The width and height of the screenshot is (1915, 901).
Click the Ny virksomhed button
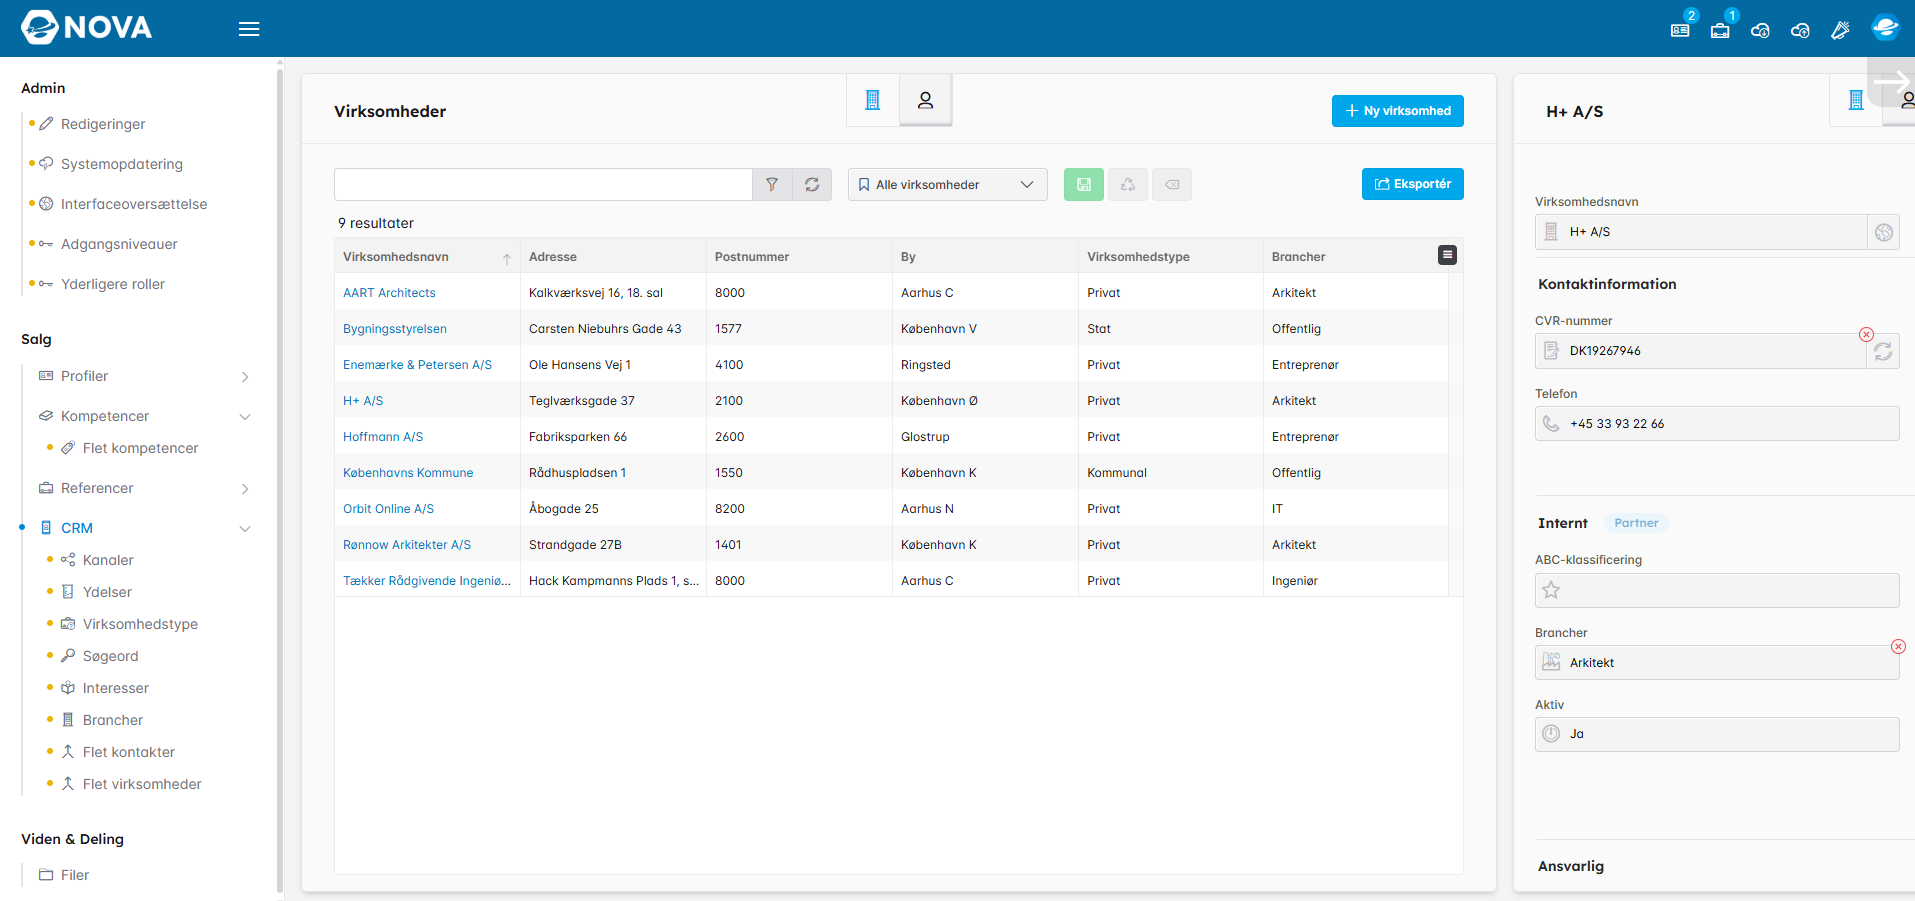click(x=1398, y=111)
